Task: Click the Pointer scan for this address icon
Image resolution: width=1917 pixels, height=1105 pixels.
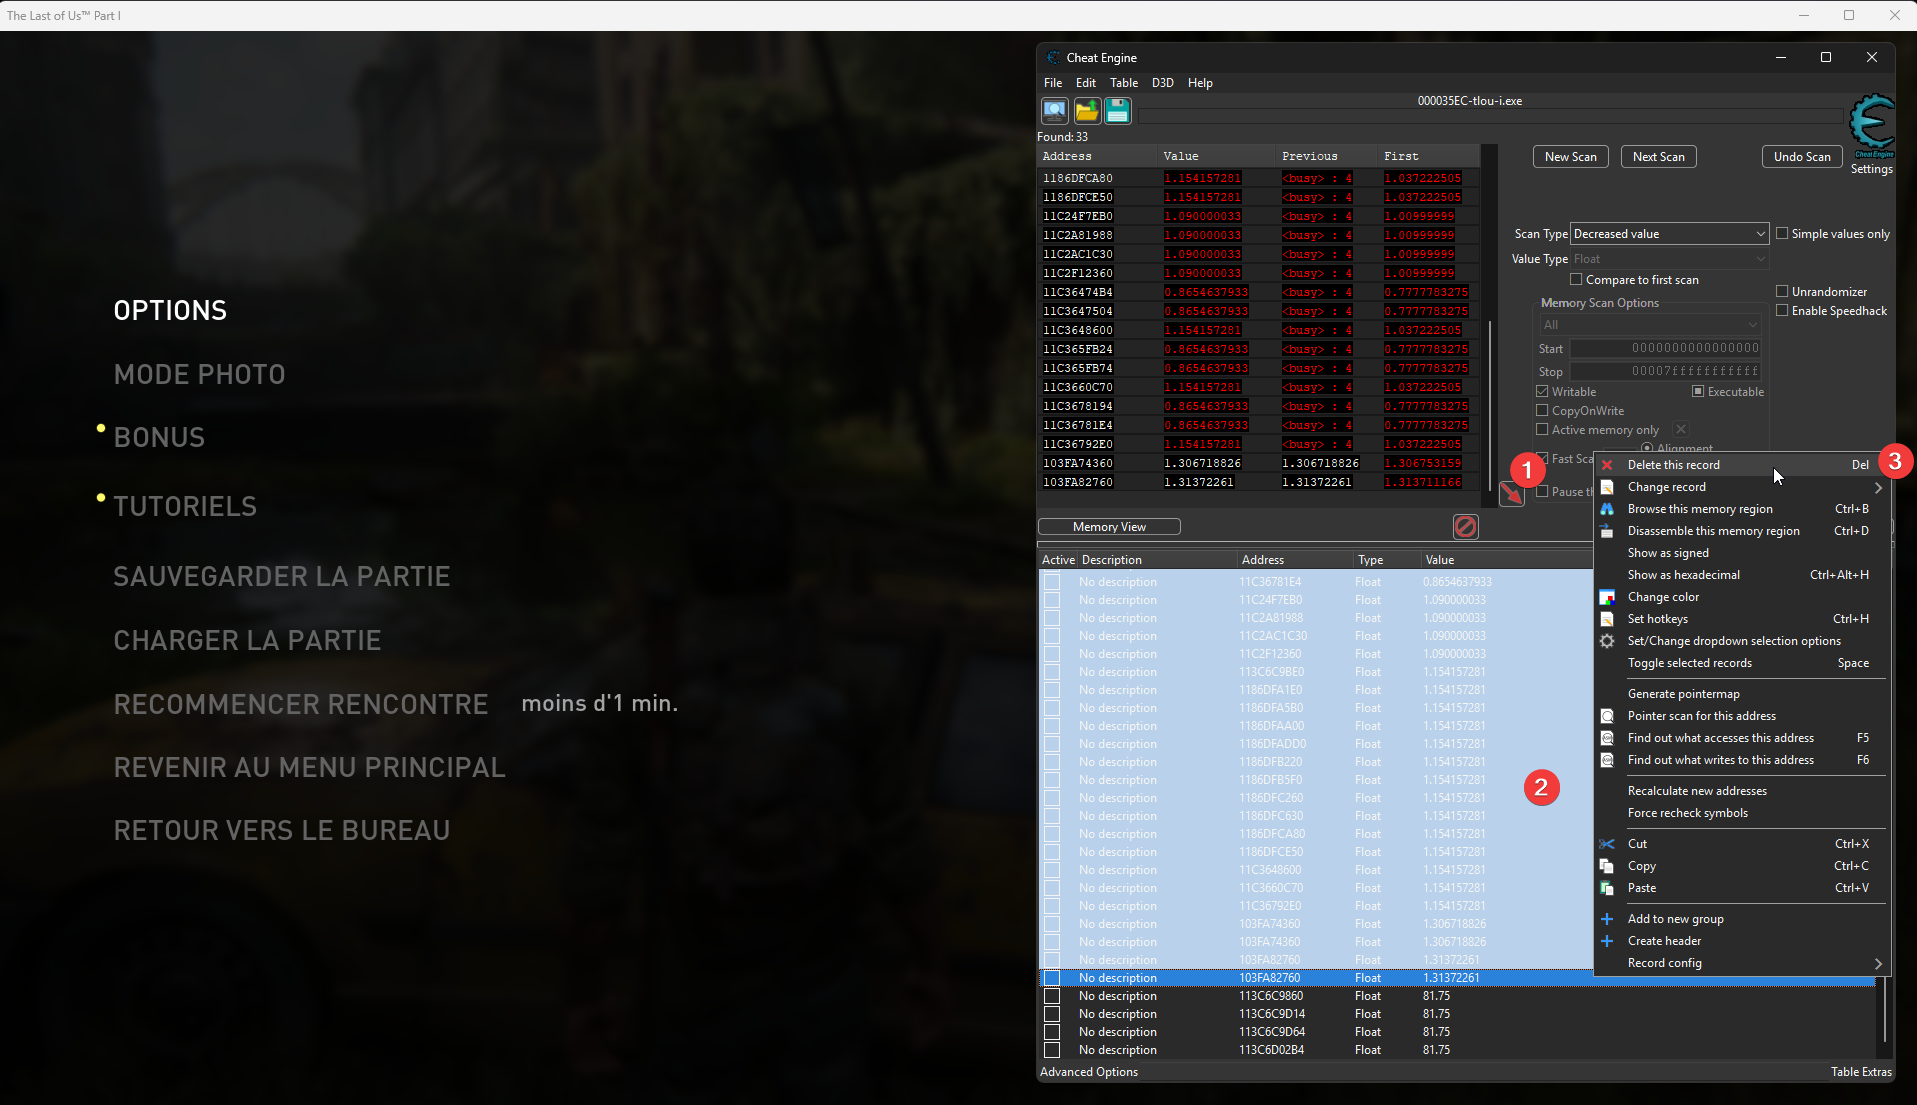Action: (x=1607, y=716)
